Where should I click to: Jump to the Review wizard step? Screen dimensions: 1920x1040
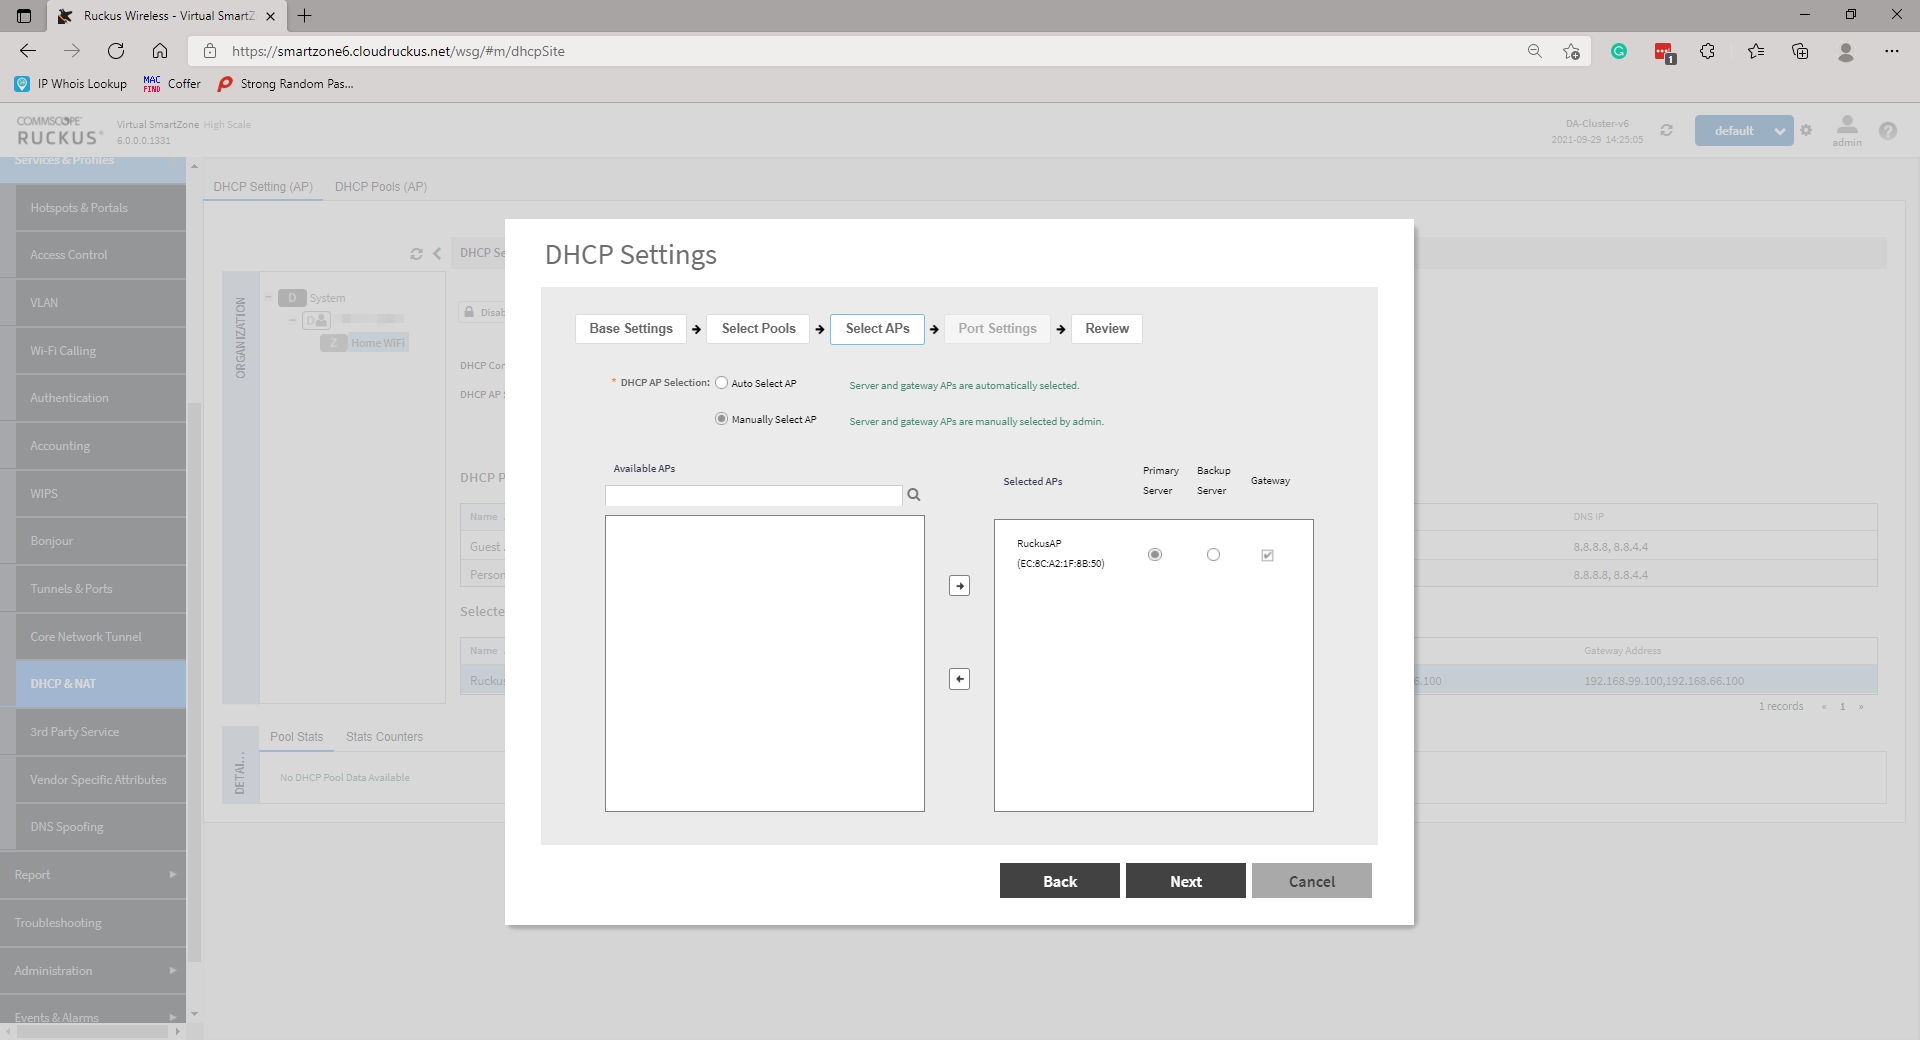pos(1106,329)
